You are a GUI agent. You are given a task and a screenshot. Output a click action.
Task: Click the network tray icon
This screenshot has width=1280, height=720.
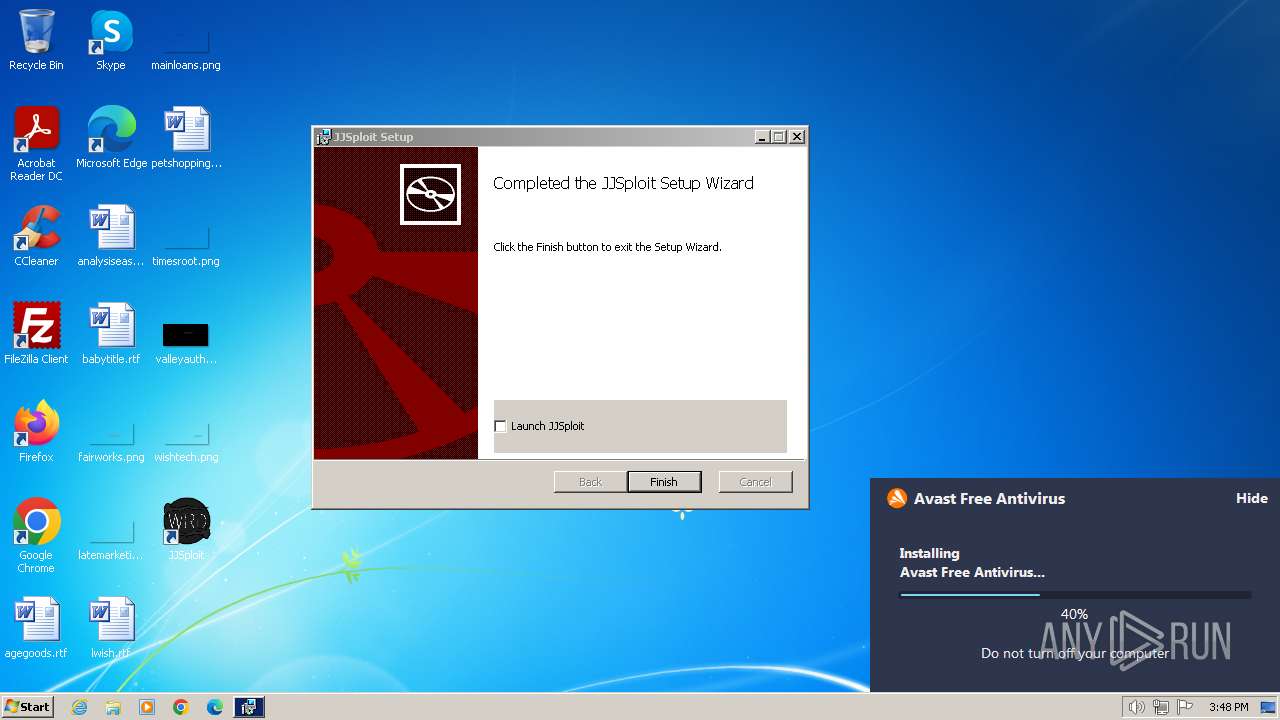[1161, 707]
